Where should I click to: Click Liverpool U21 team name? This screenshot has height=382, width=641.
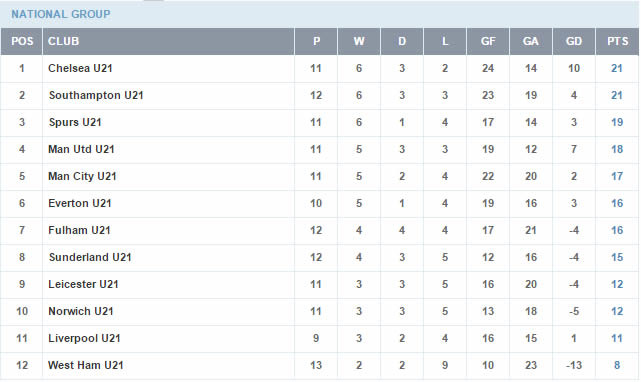[84, 338]
